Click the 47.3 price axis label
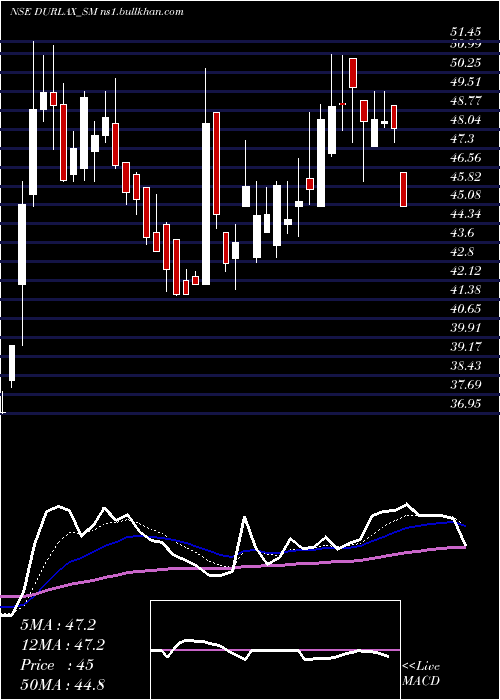This screenshot has width=500, height=700. (x=462, y=138)
